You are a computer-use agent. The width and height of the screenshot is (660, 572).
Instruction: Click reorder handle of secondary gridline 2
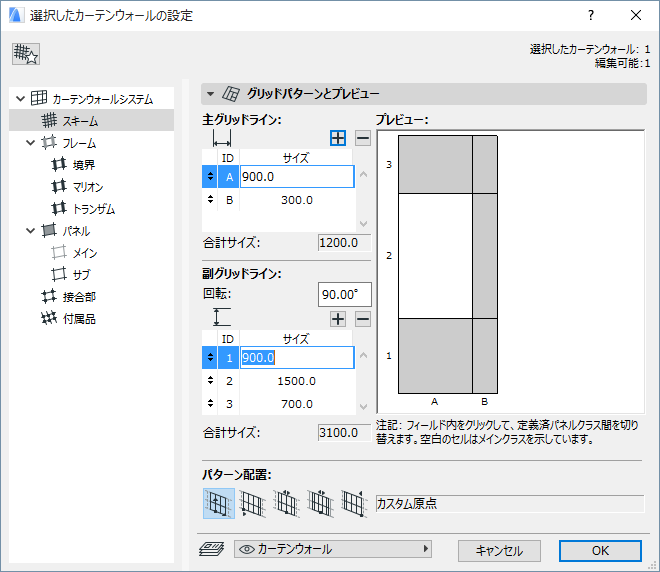coord(210,380)
